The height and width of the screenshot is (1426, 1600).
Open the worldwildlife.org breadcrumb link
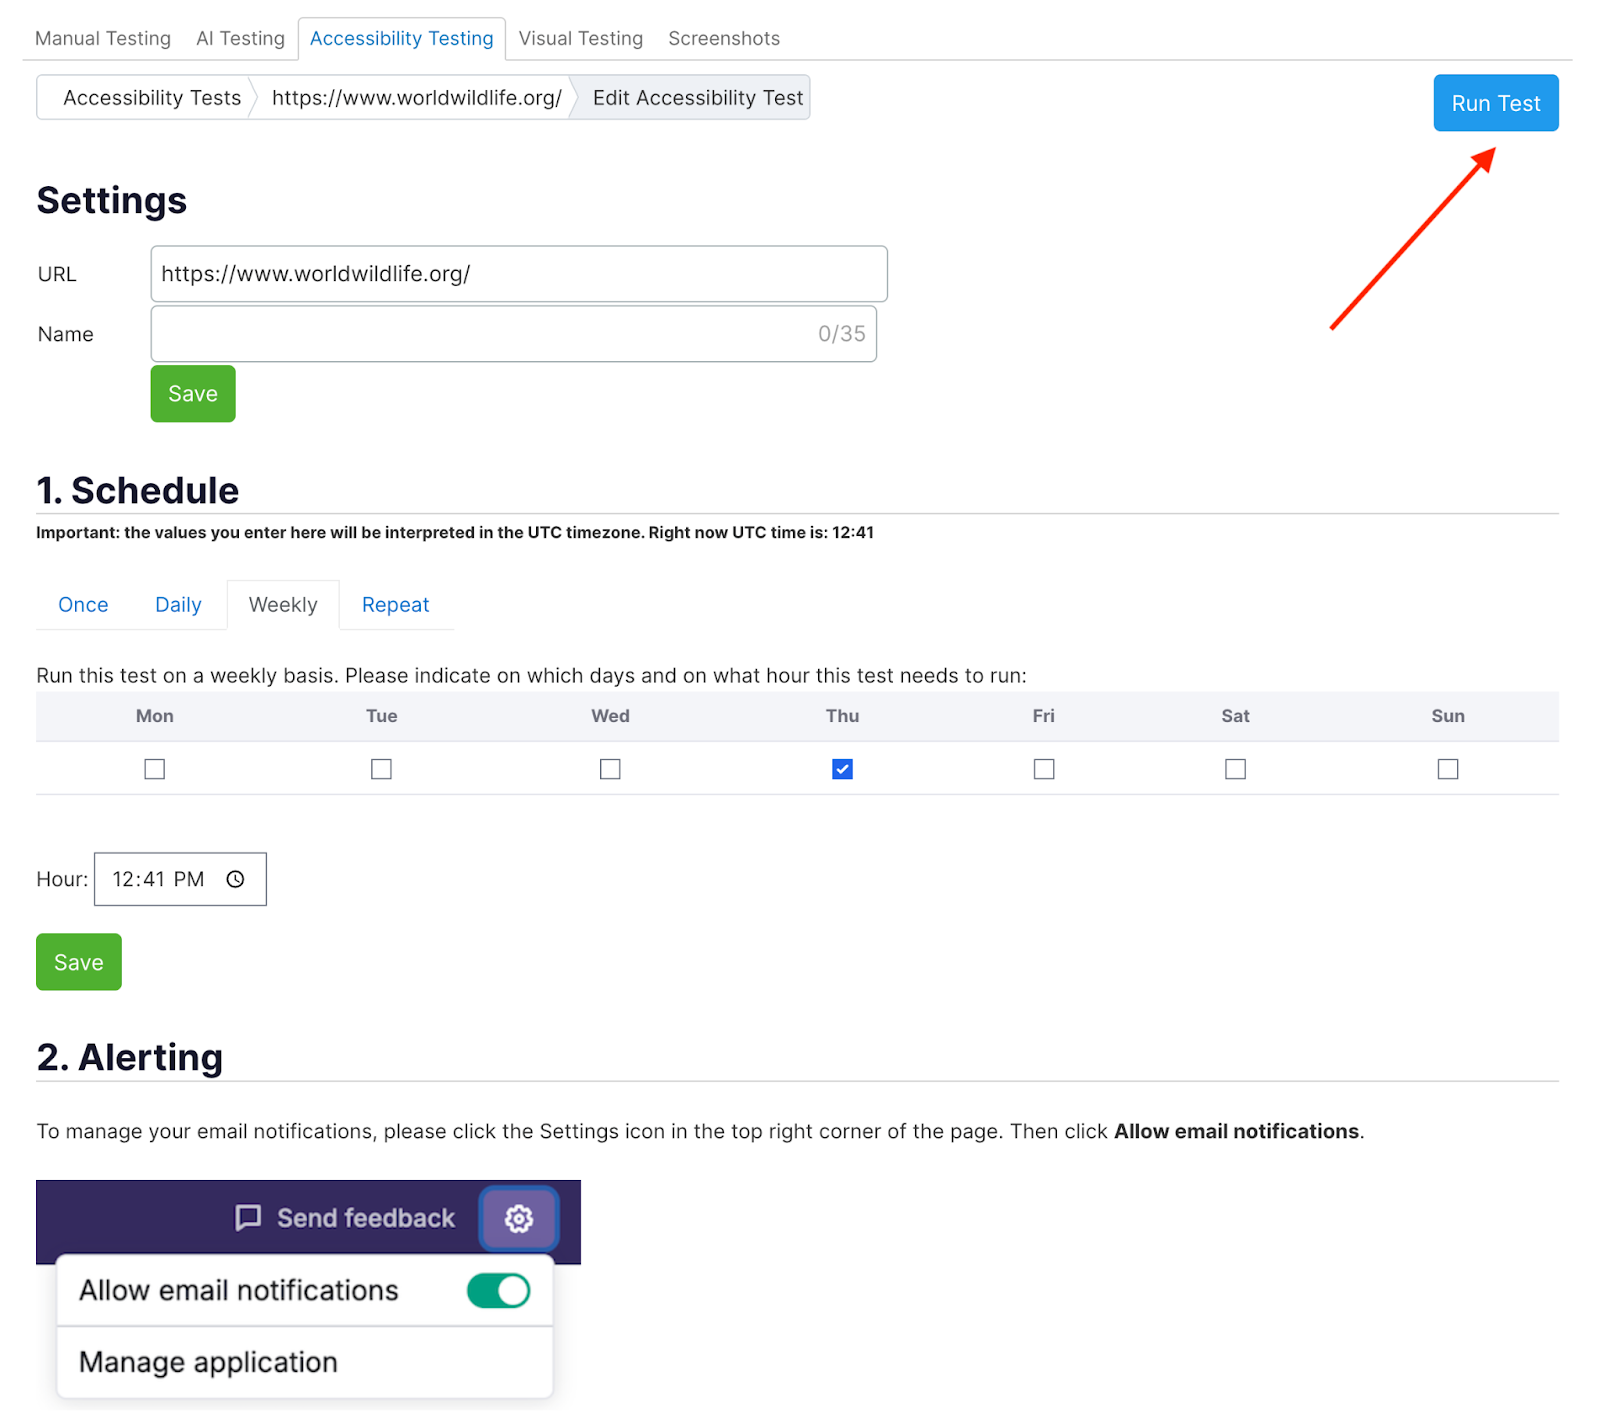point(416,98)
